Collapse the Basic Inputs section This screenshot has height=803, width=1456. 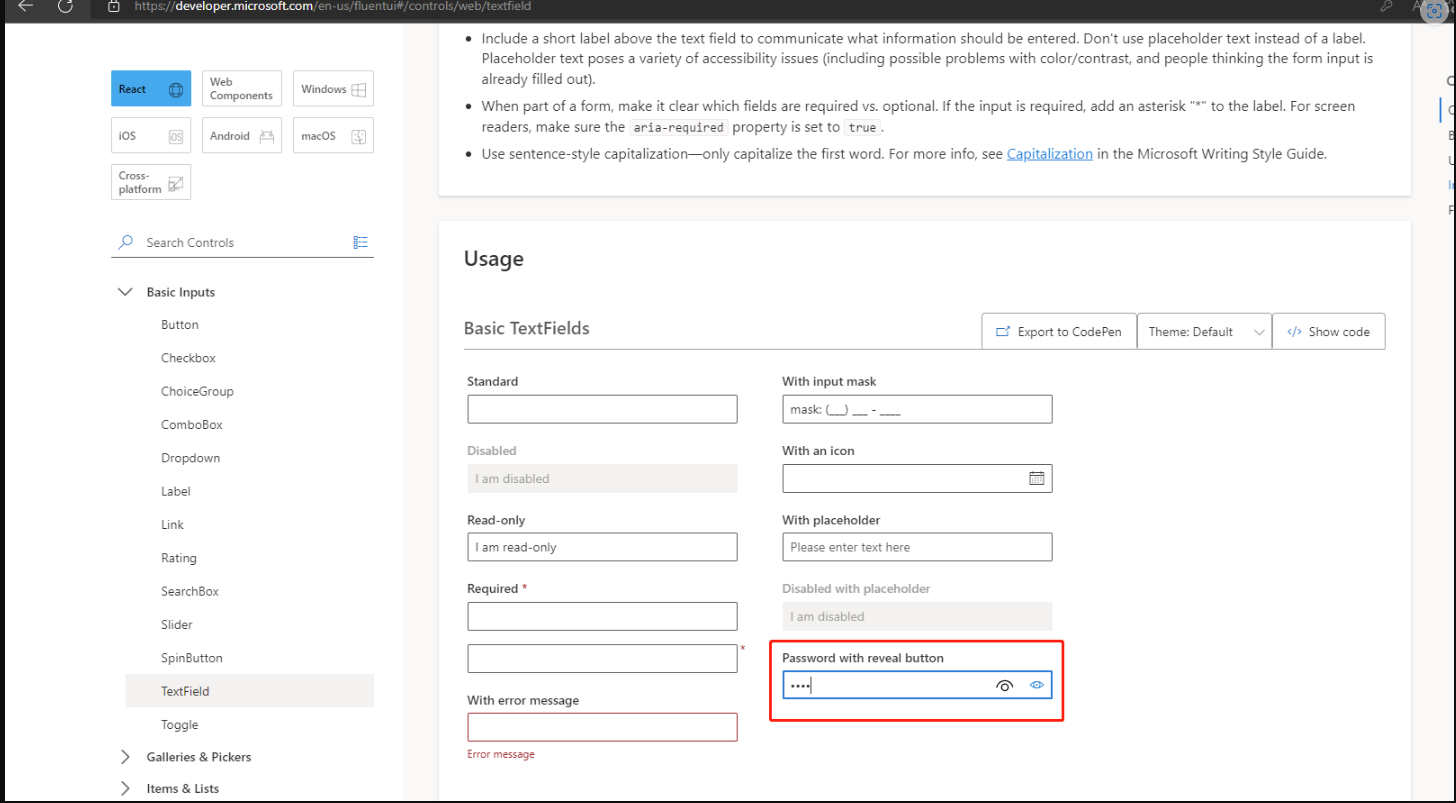(x=125, y=291)
